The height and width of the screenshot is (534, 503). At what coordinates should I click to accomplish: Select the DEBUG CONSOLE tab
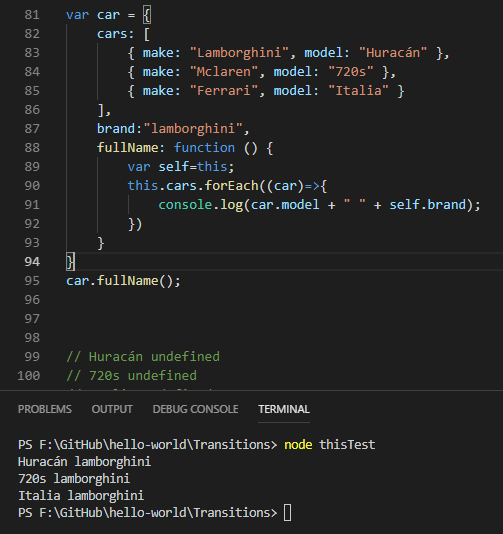[195, 409]
